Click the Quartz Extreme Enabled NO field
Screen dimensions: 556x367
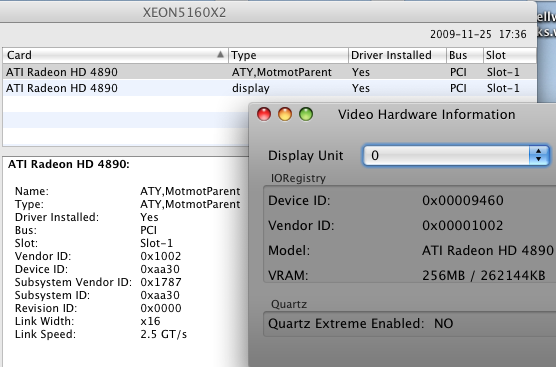(410, 324)
